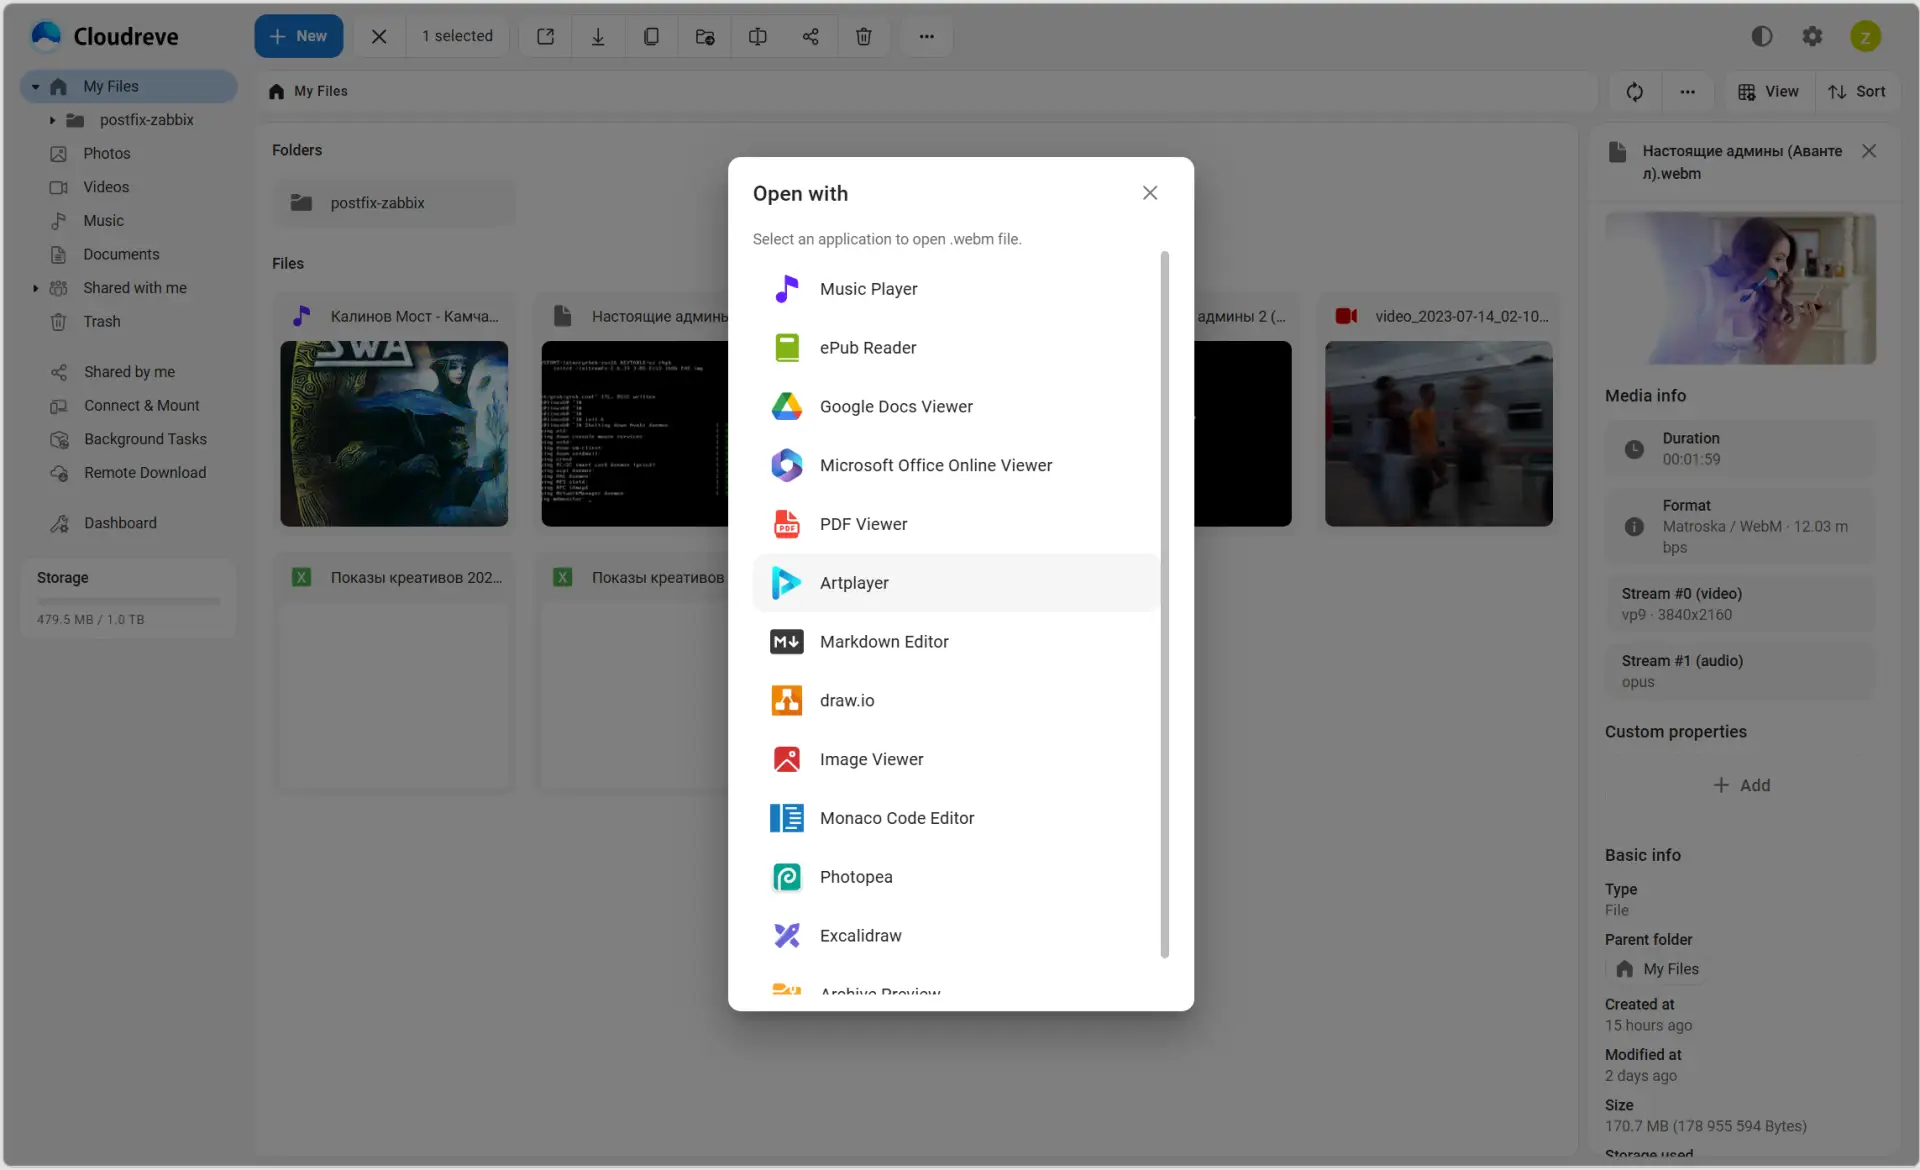
Task: Close the Open with dialog
Action: (x=1150, y=193)
